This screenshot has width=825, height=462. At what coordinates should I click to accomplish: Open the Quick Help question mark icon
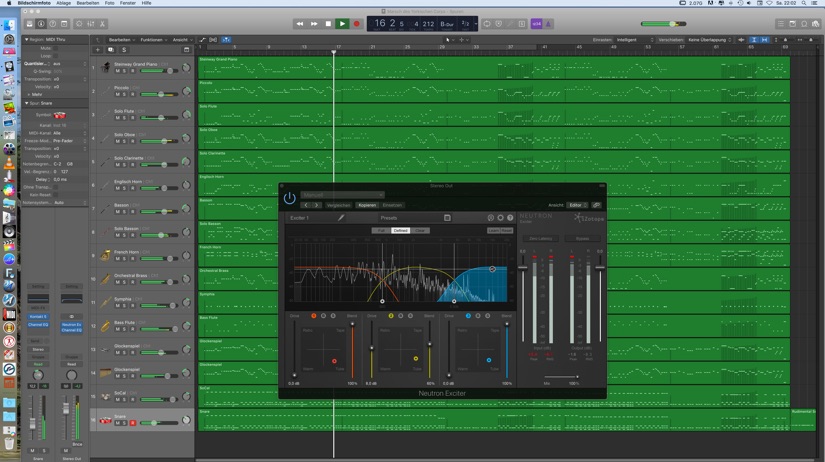[x=53, y=24]
